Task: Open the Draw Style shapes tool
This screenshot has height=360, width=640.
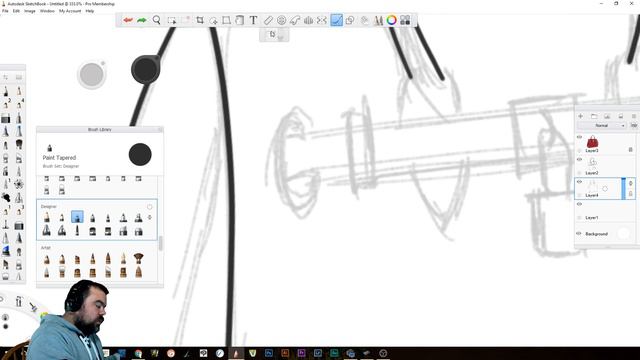Action: [350, 20]
